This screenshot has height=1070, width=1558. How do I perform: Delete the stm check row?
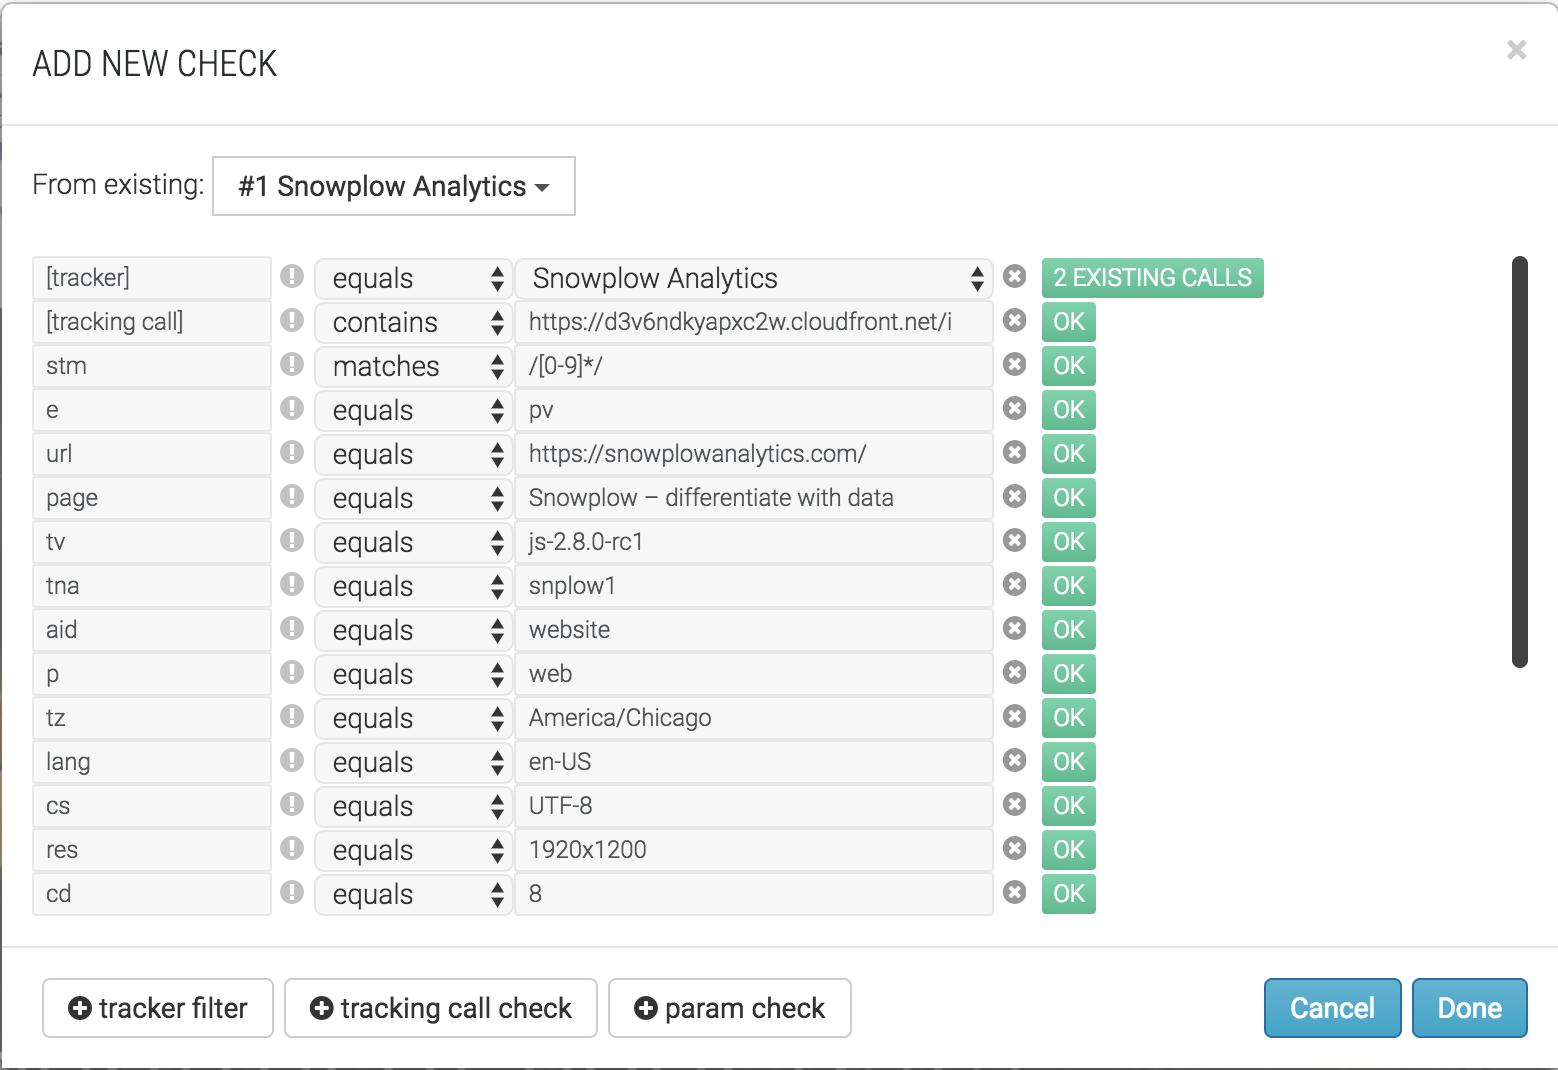1014,365
